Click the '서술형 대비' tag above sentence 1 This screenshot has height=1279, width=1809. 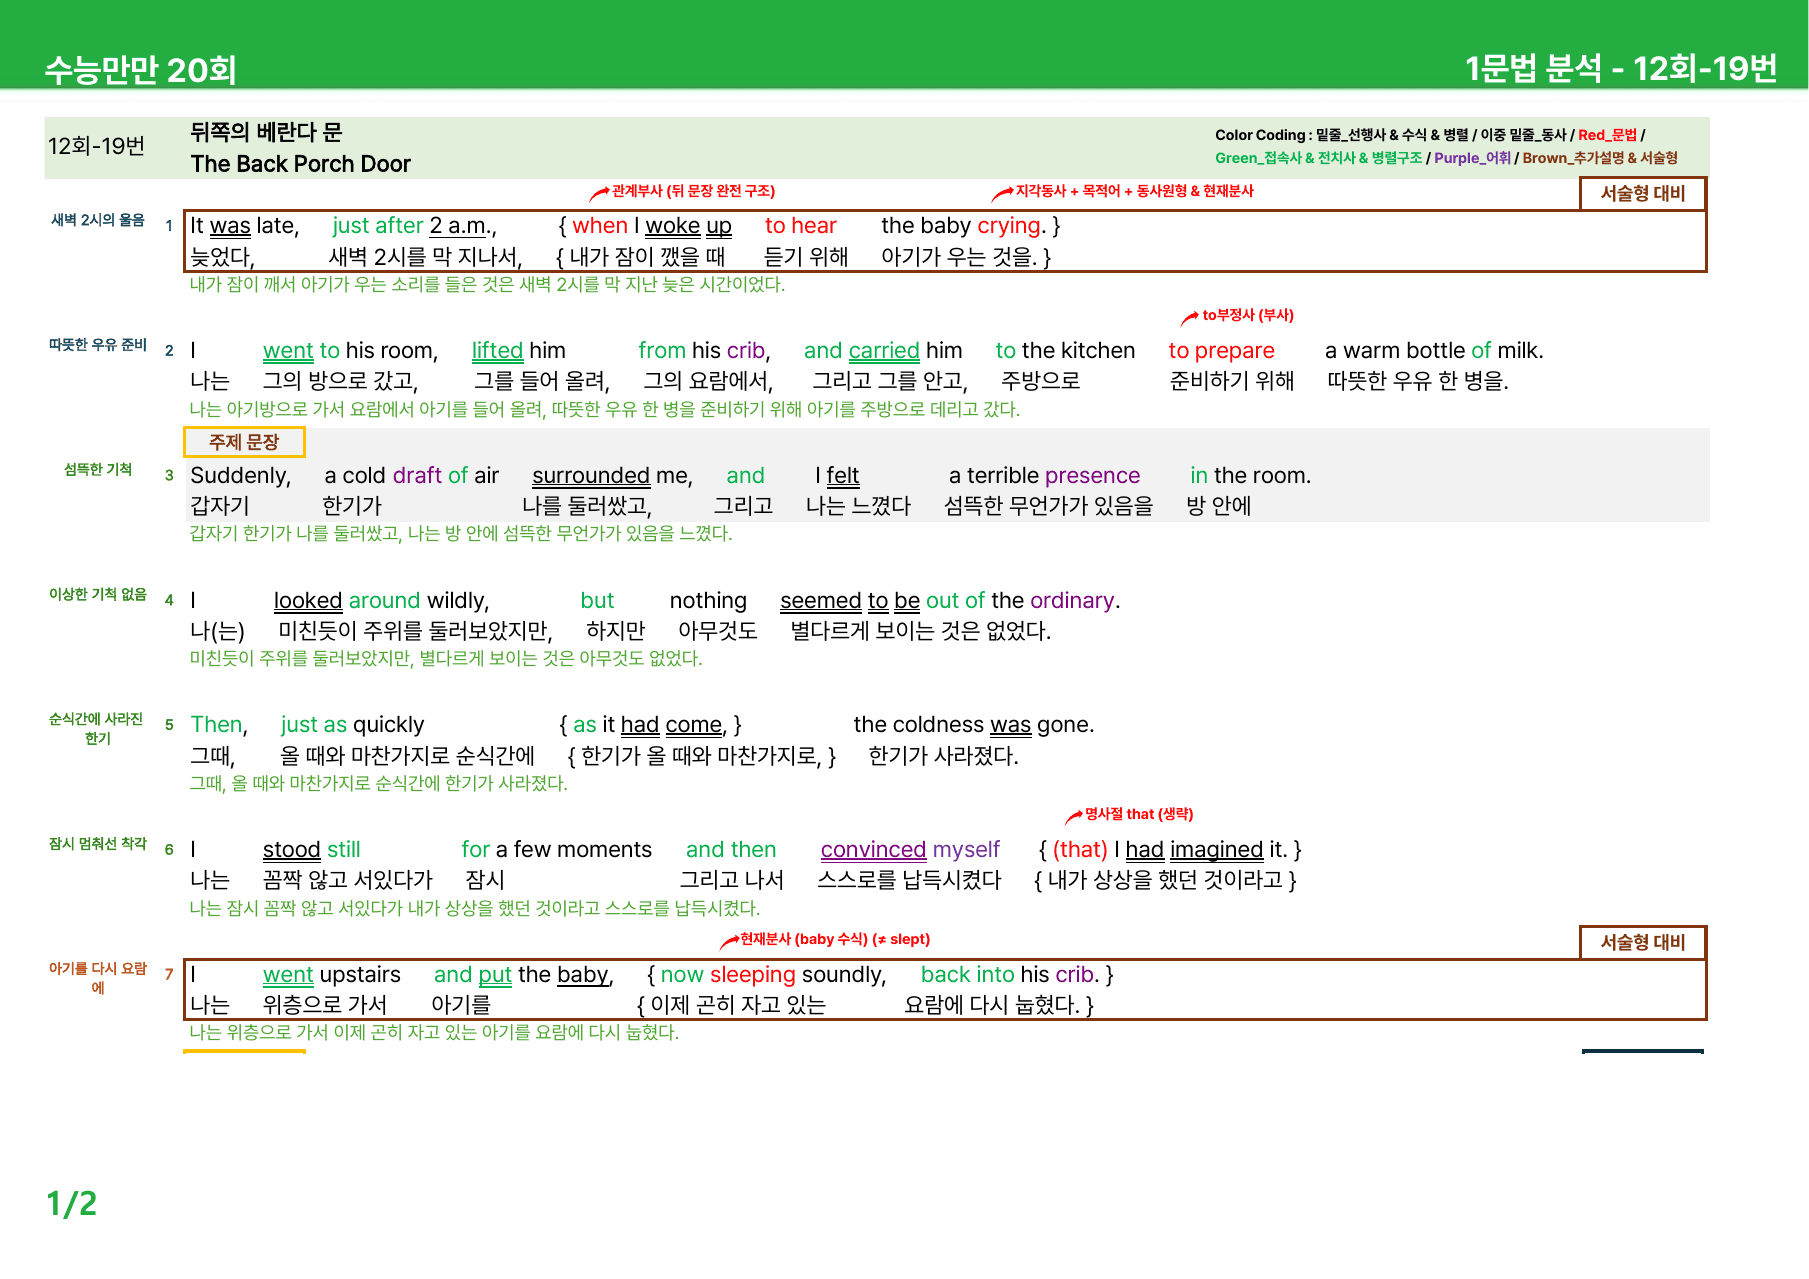[1643, 193]
